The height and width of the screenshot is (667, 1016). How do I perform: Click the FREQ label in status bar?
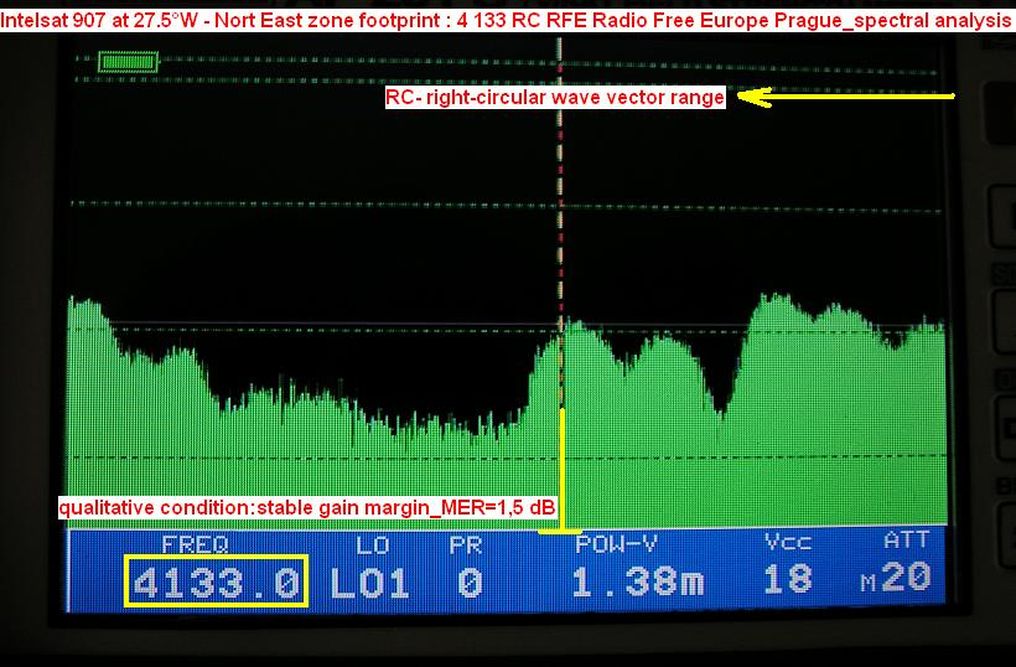coord(195,544)
